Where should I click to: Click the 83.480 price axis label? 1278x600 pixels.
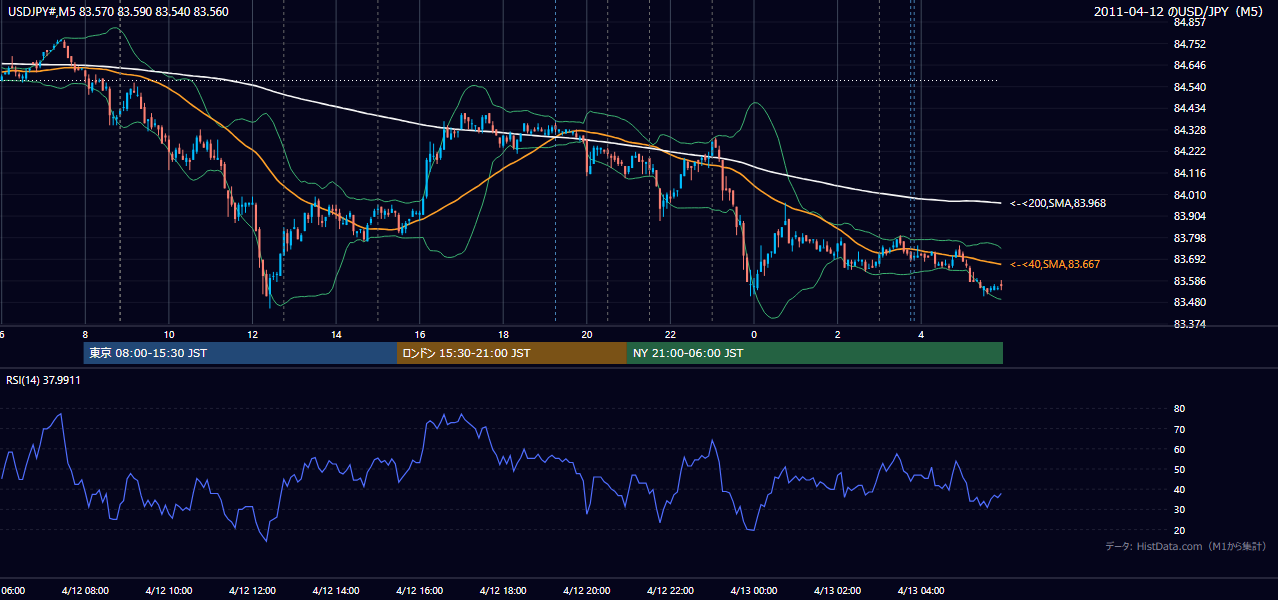[x=1189, y=302]
